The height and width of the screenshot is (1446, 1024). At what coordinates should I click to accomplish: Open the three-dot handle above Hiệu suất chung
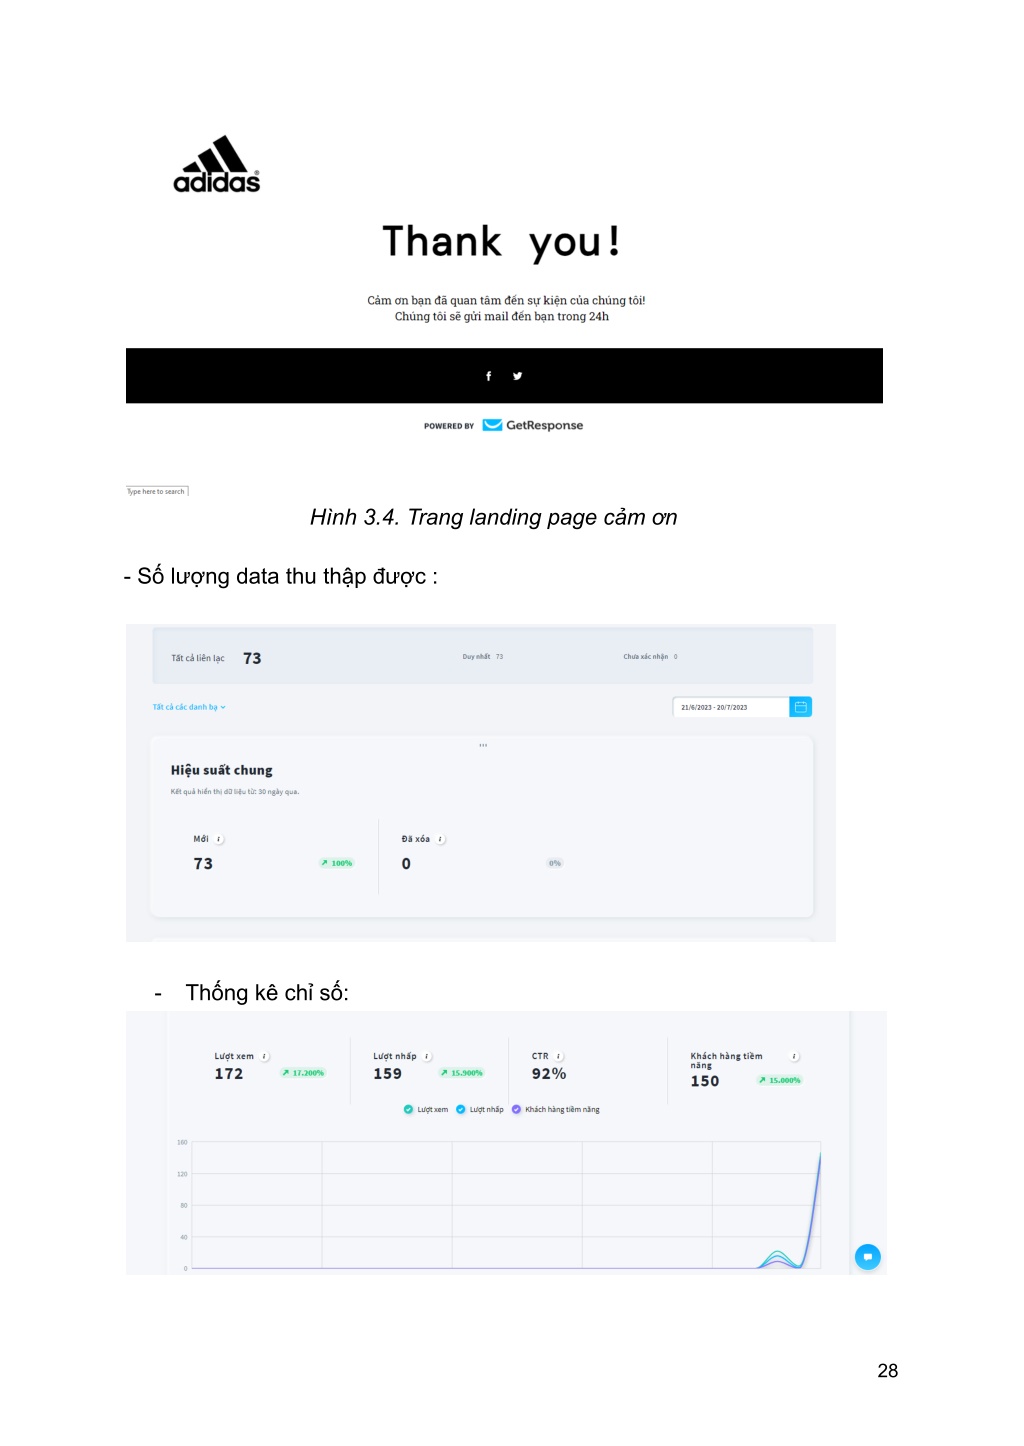point(483,745)
